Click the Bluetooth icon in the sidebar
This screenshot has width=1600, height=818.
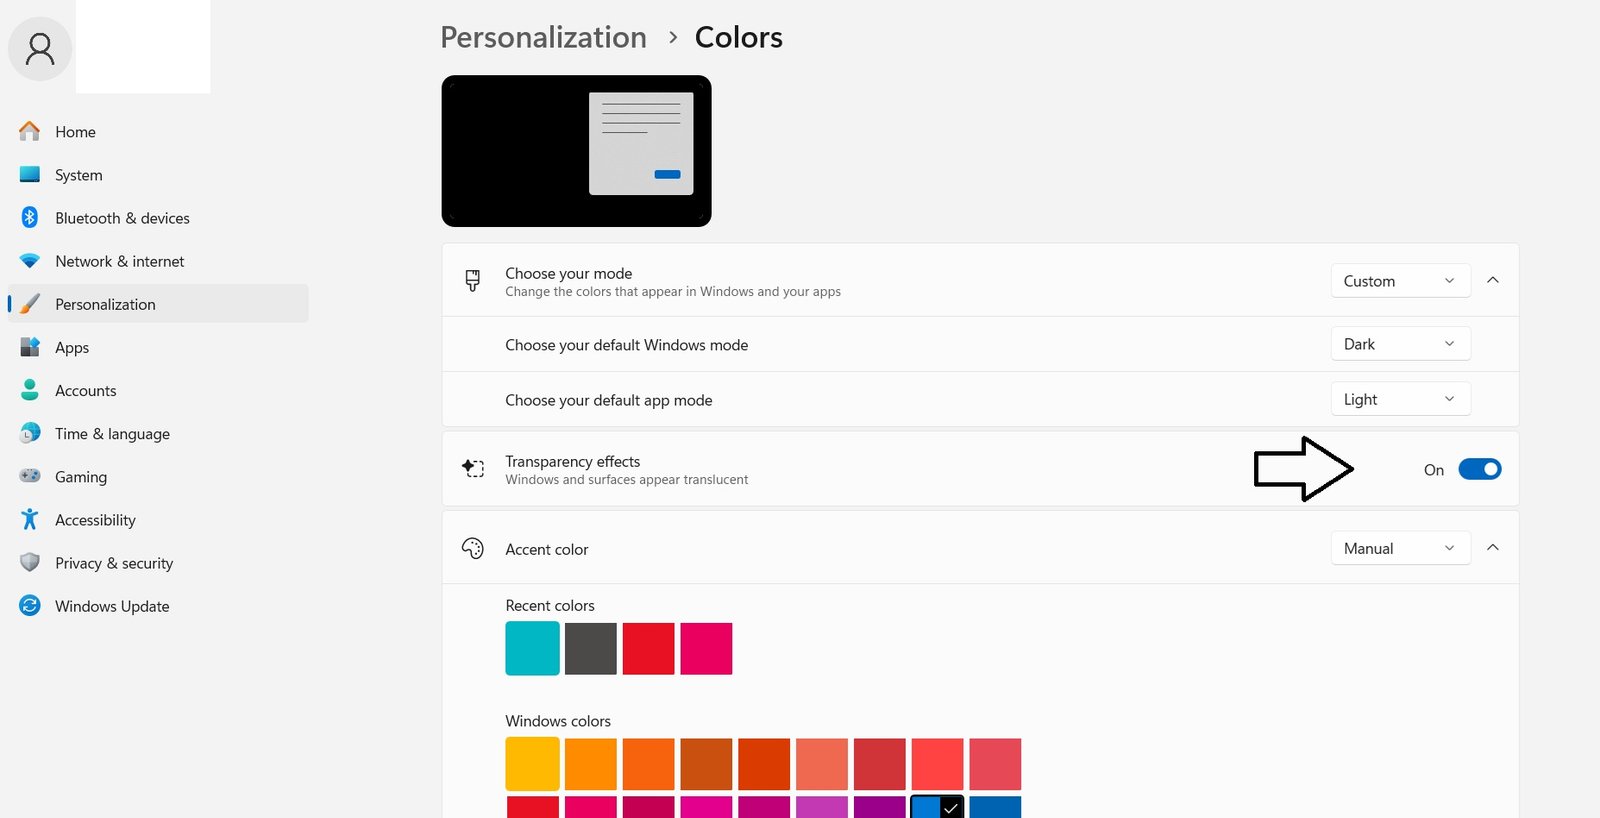click(x=30, y=217)
